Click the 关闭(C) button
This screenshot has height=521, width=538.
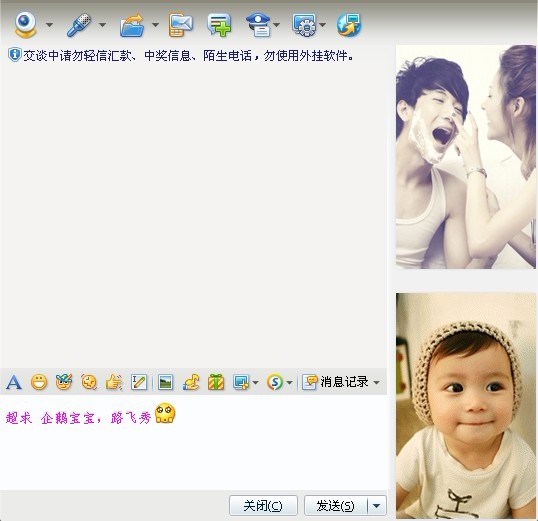(263, 505)
